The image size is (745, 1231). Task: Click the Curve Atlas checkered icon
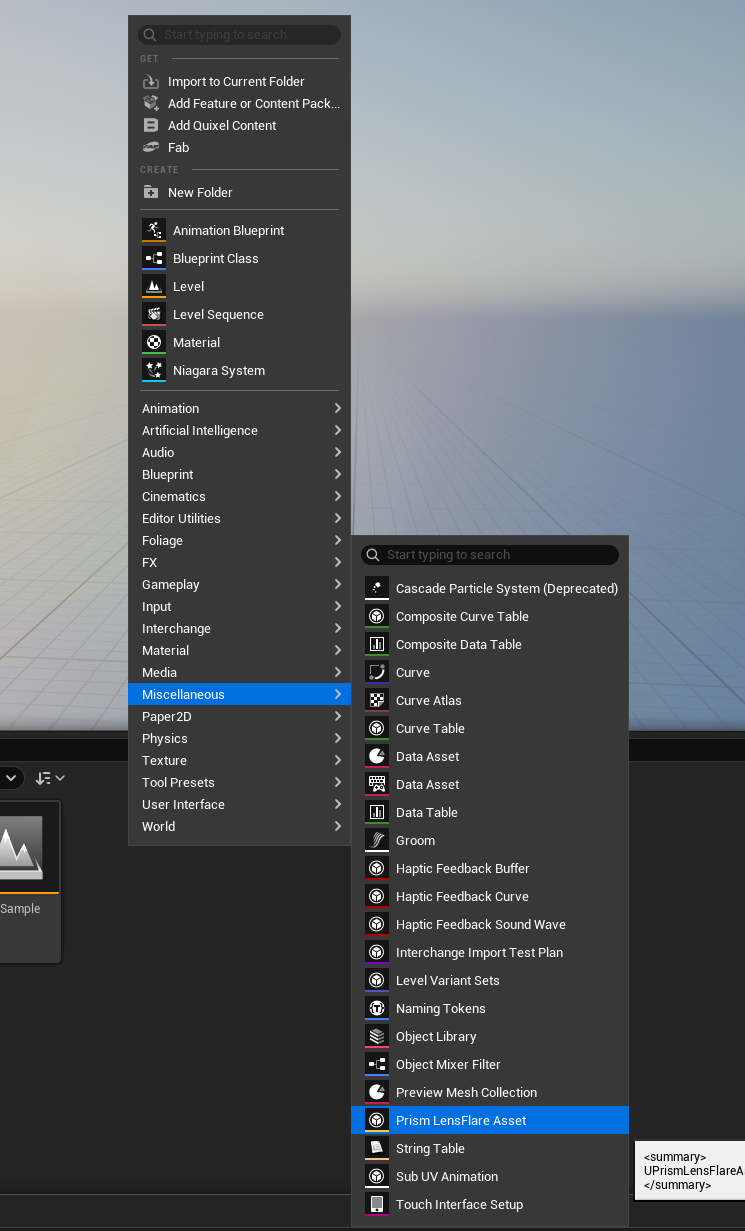(377, 700)
